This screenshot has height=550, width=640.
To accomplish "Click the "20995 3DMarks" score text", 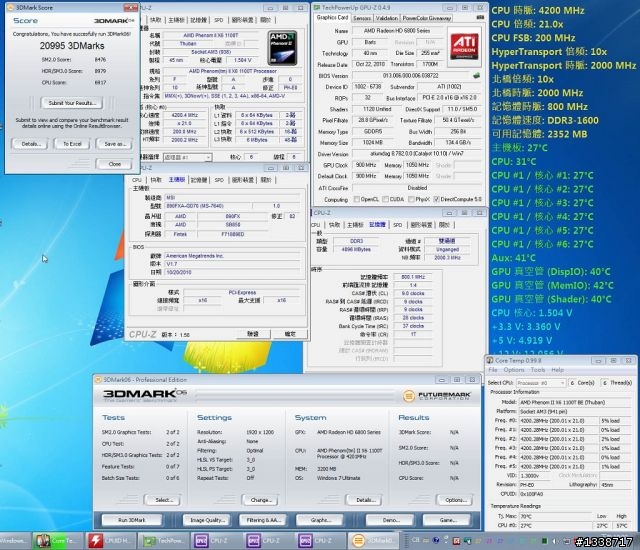I will pyautogui.click(x=72, y=46).
